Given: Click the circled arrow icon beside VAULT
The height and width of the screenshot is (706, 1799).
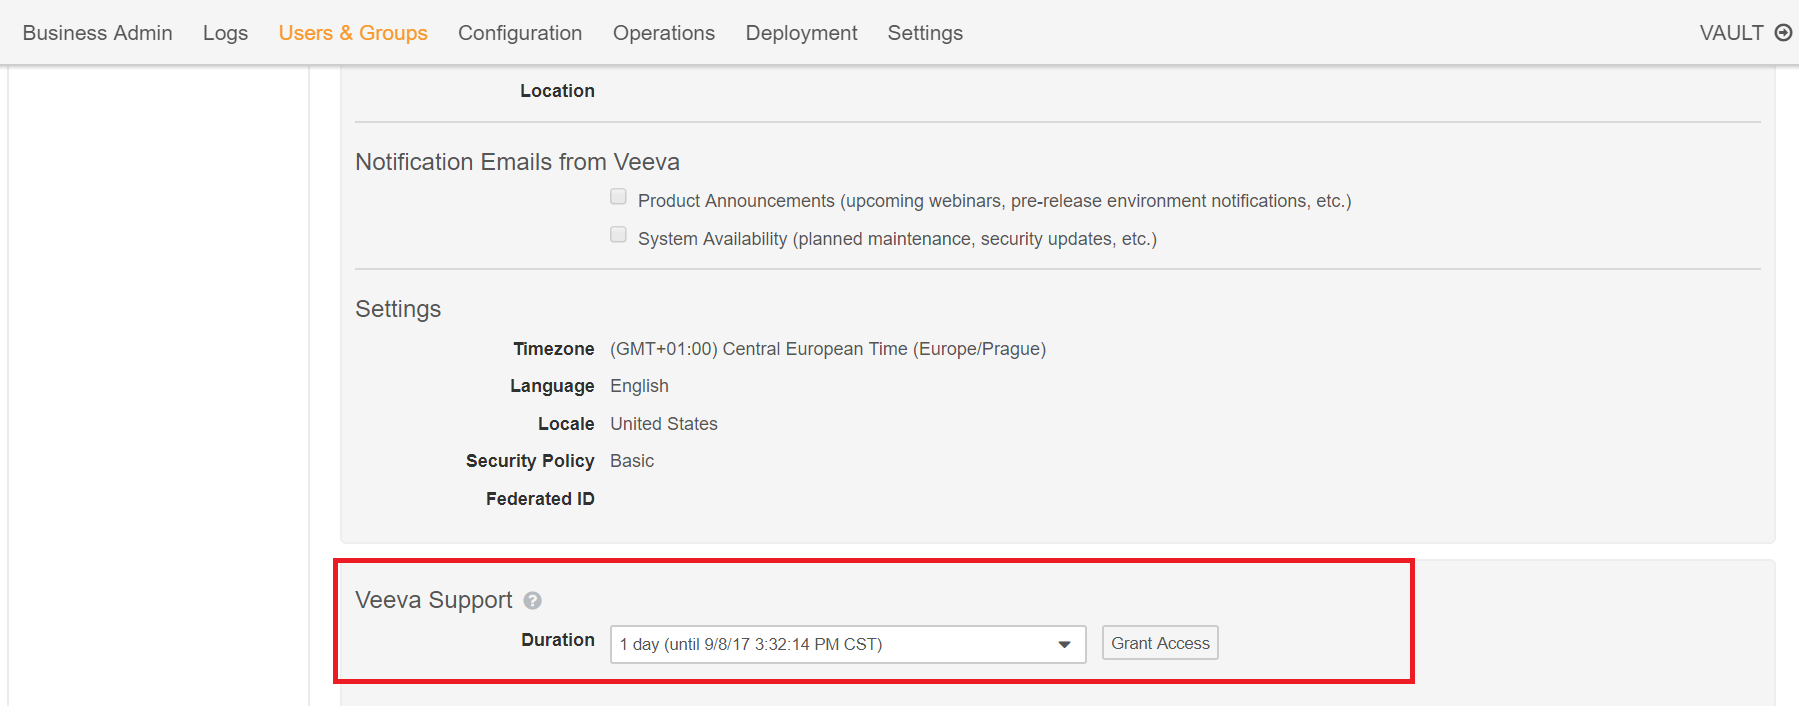Looking at the screenshot, I should point(1782,33).
